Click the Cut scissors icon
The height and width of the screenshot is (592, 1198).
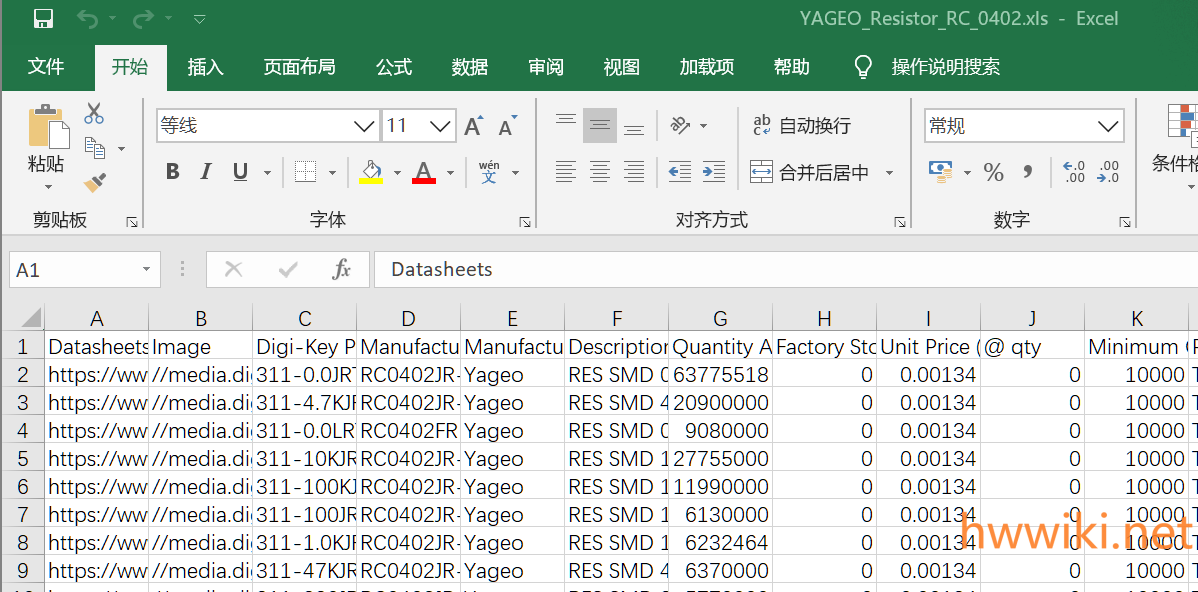(94, 114)
